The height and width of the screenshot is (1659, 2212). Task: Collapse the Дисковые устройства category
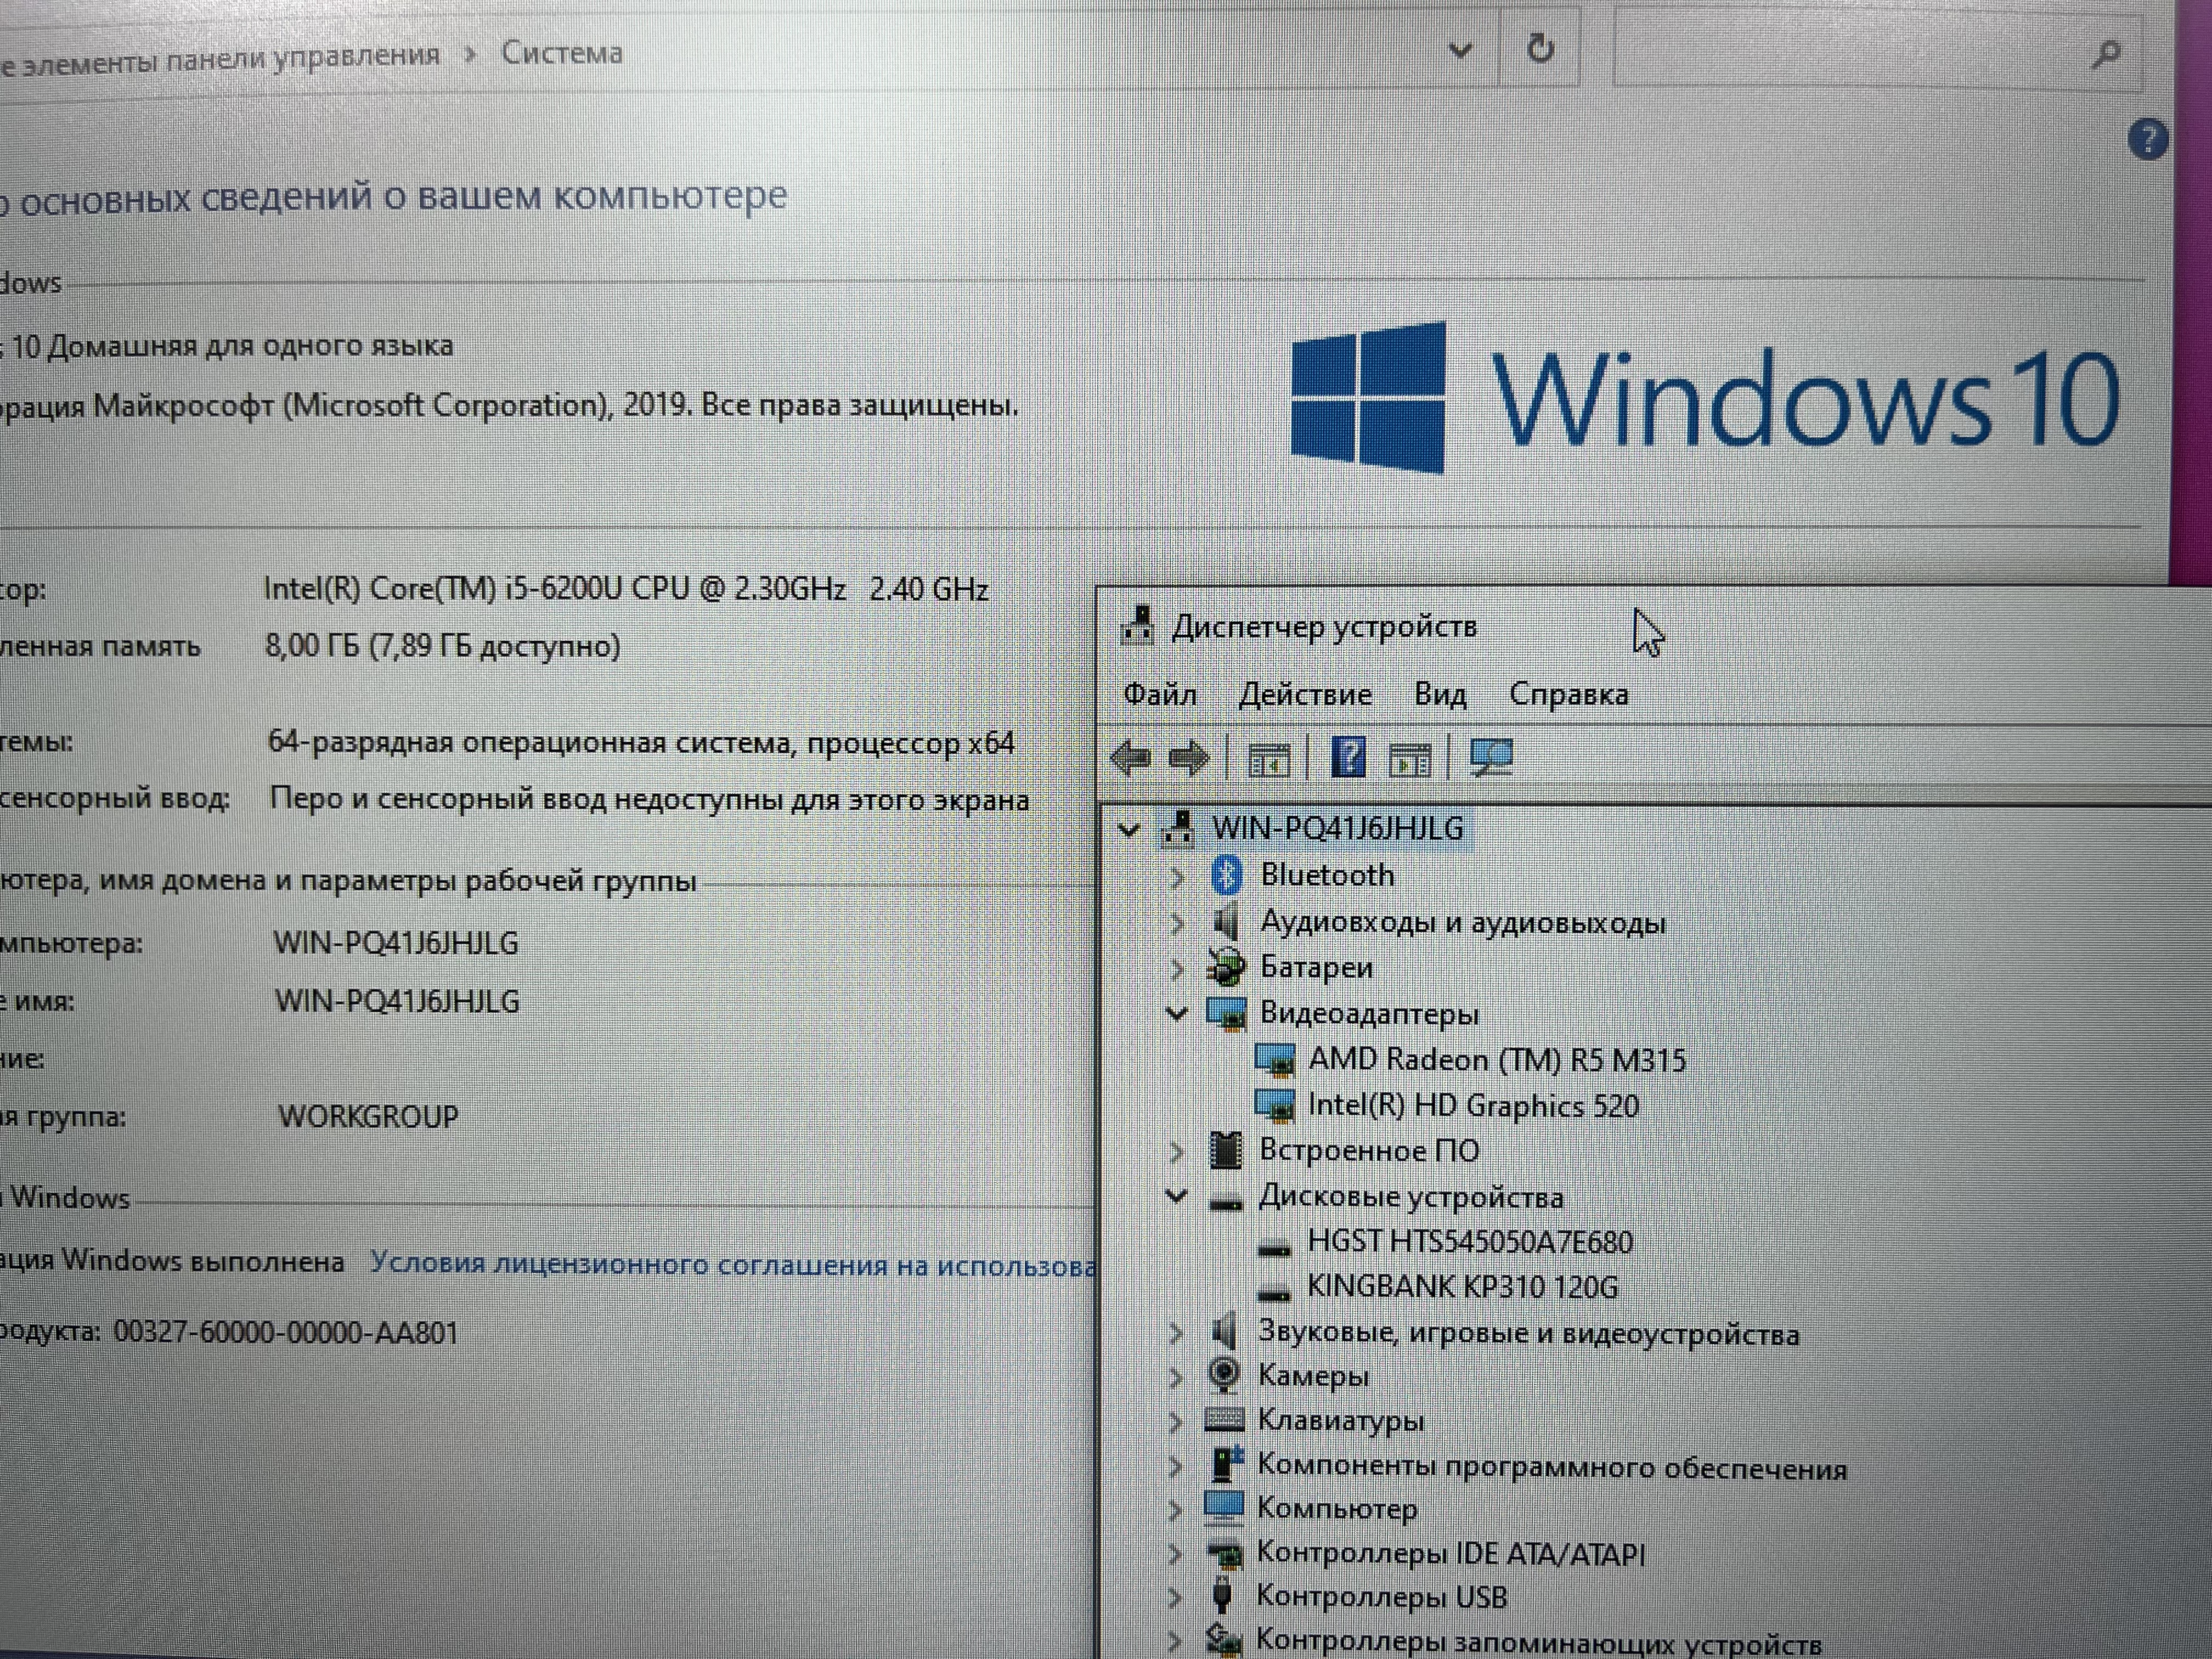point(1177,1195)
